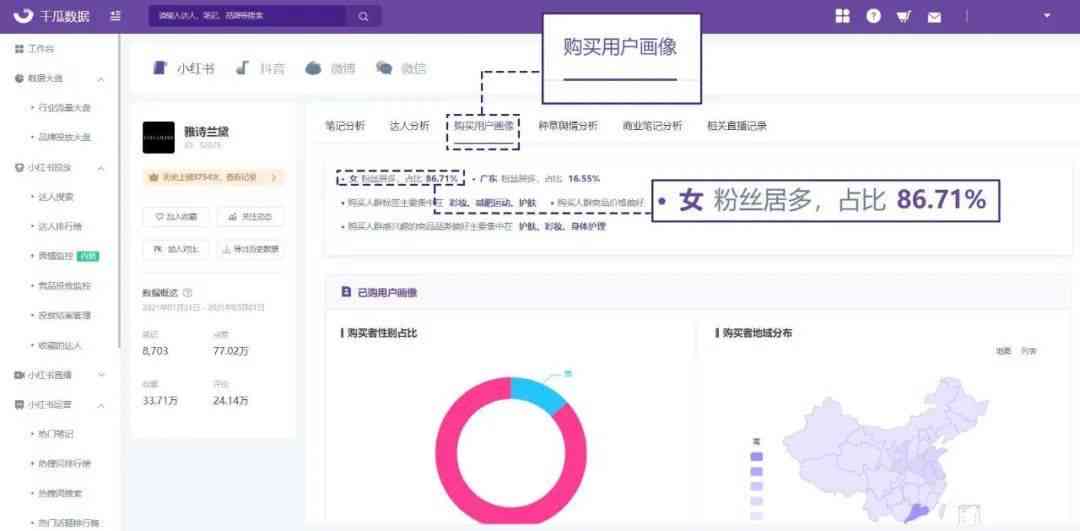Click the info icon next to 数据概览
This screenshot has width=1080, height=531.
(187, 293)
